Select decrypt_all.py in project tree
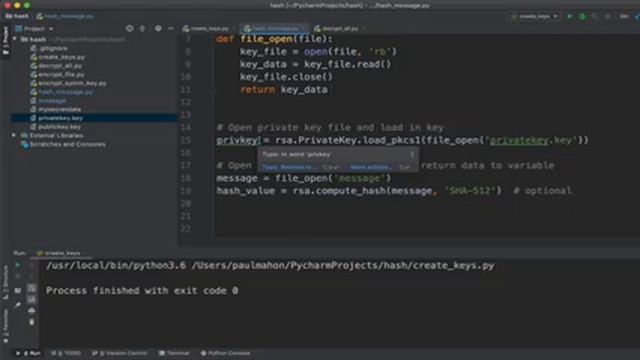This screenshot has width=640, height=360. point(60,66)
